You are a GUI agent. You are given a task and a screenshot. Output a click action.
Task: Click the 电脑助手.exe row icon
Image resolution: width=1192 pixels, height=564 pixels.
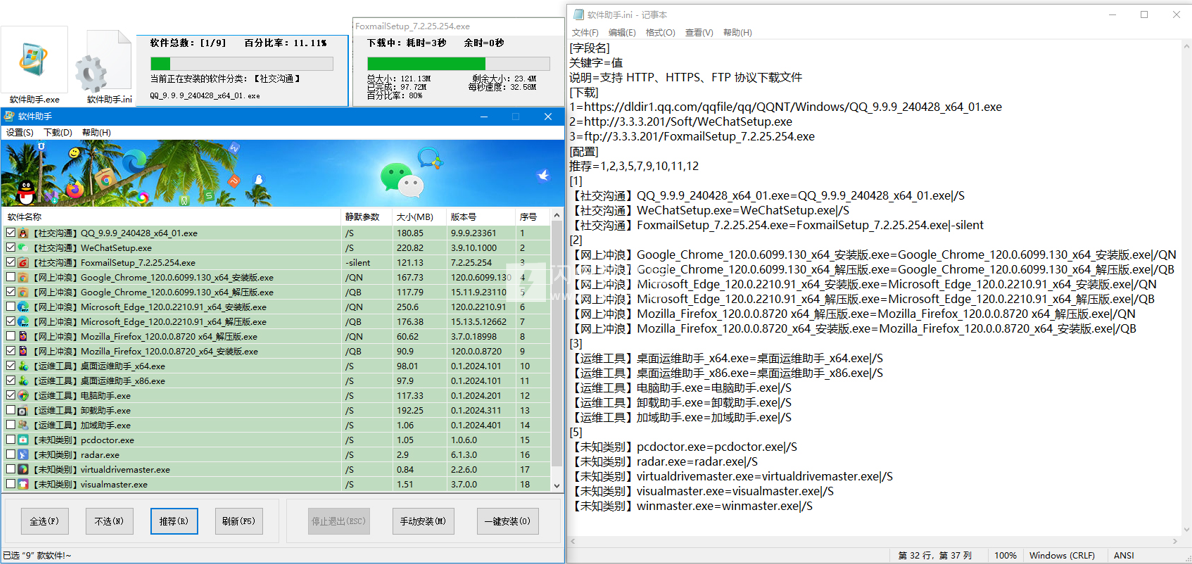click(23, 395)
